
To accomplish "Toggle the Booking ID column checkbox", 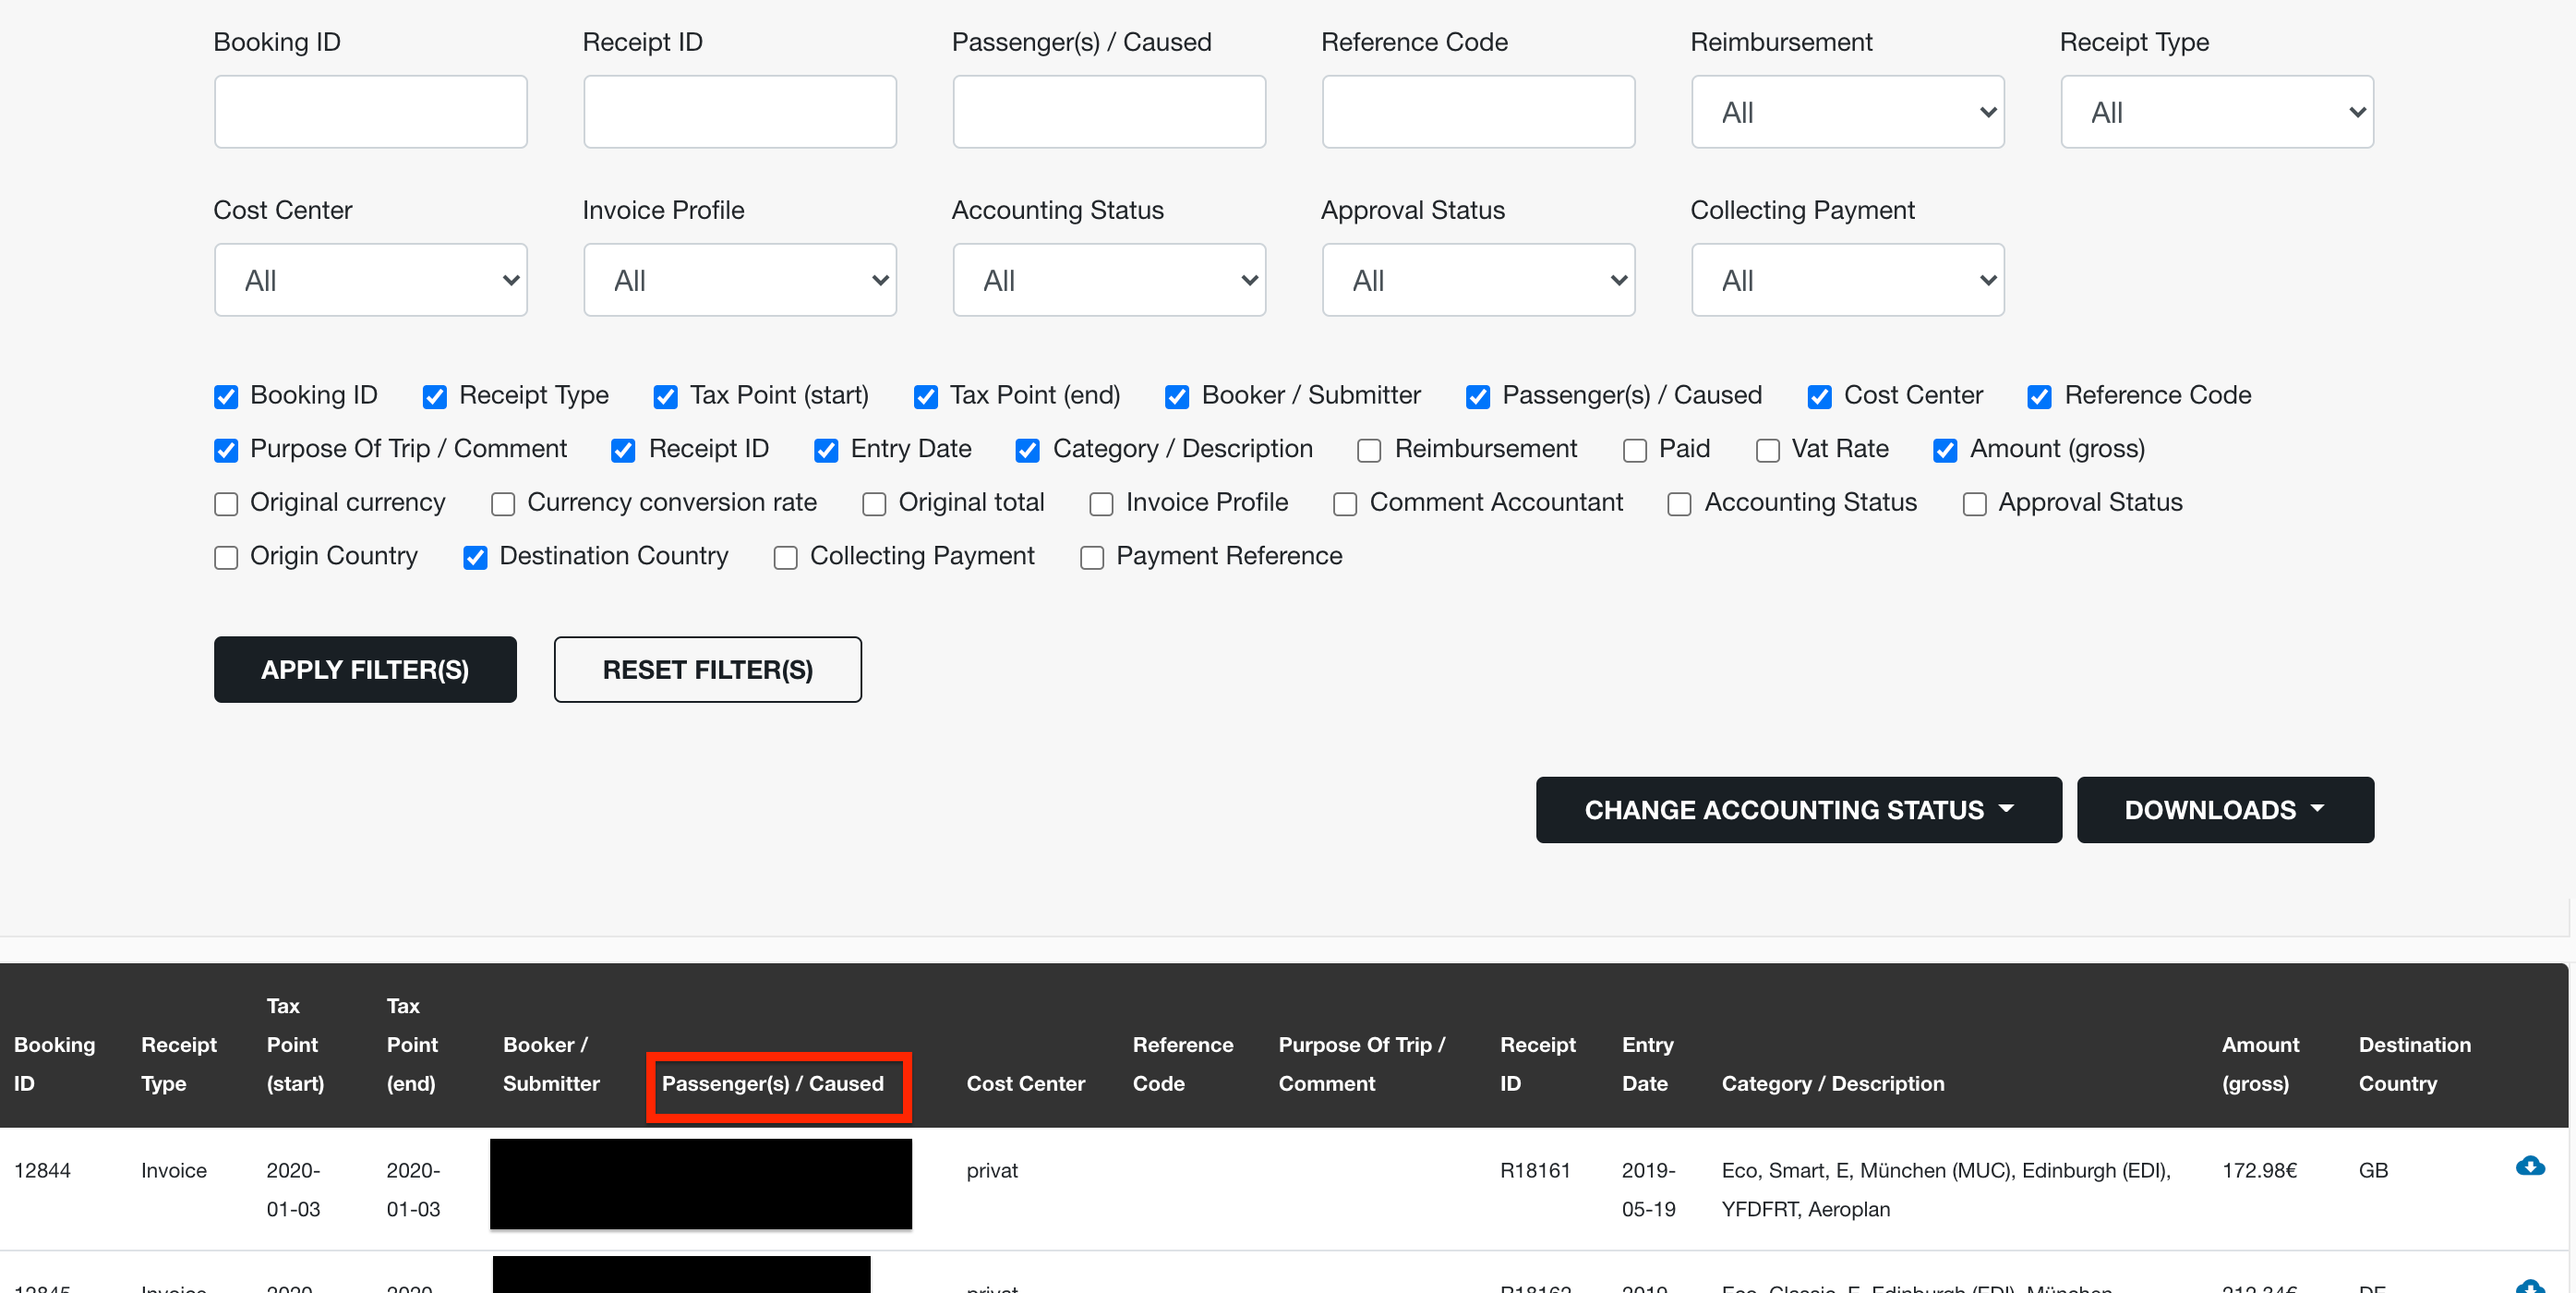I will [226, 397].
